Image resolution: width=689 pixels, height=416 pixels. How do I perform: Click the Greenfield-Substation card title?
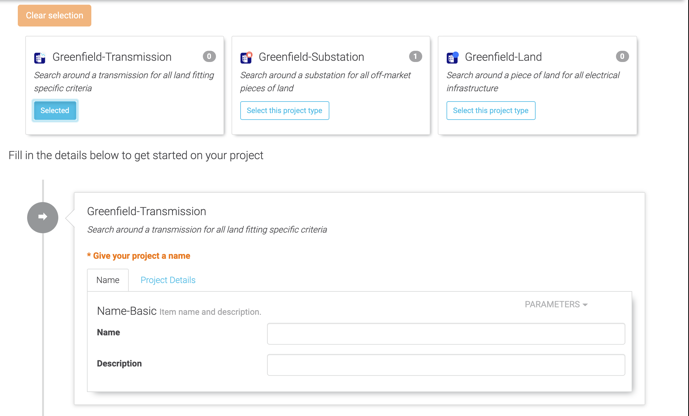(x=311, y=57)
